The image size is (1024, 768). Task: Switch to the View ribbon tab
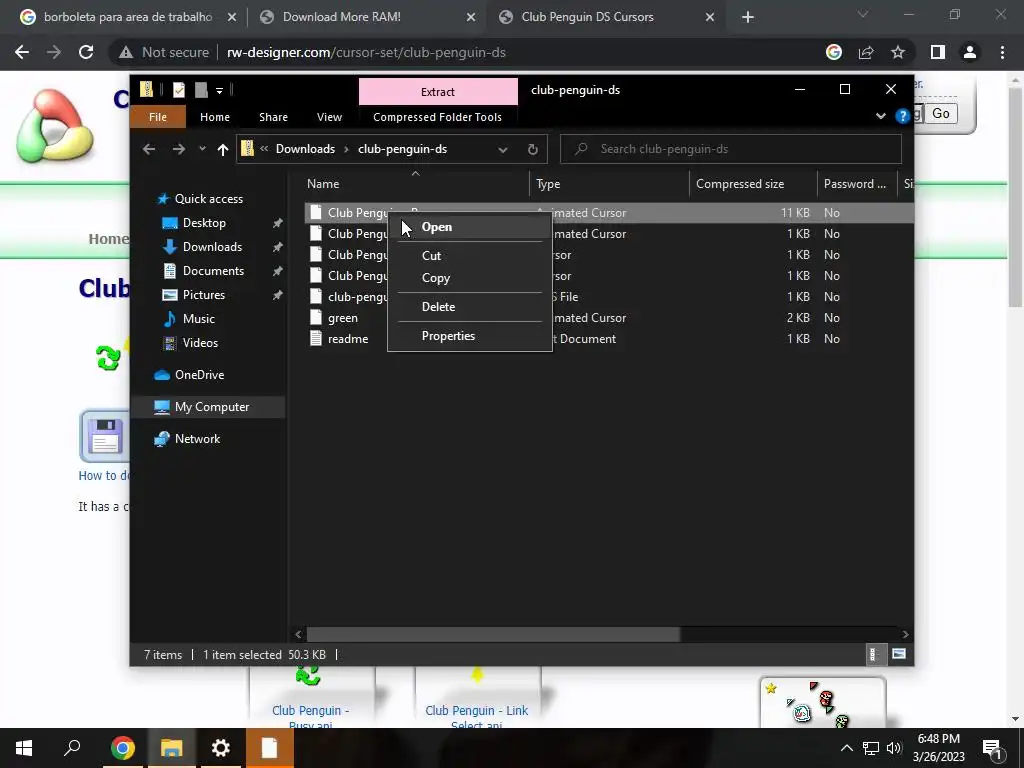tap(329, 117)
